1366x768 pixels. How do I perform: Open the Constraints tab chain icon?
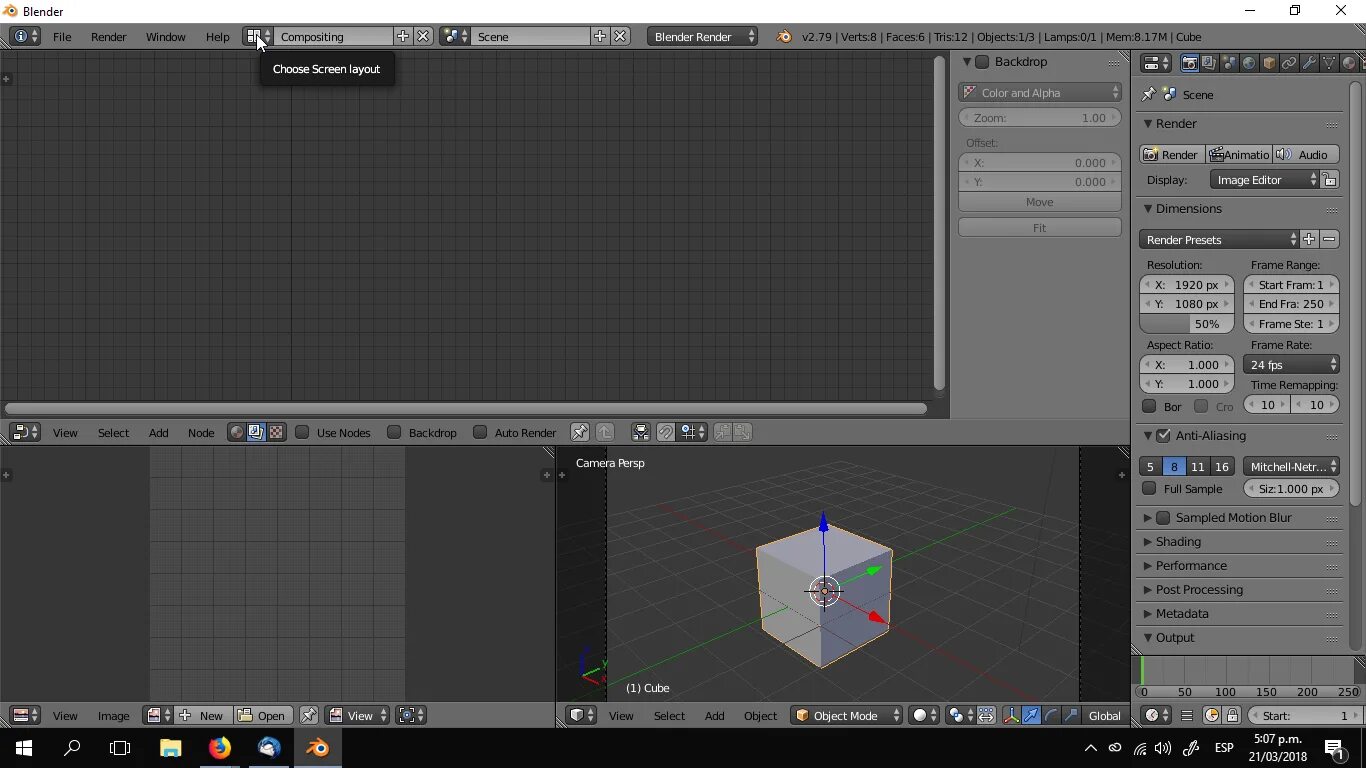[1289, 63]
